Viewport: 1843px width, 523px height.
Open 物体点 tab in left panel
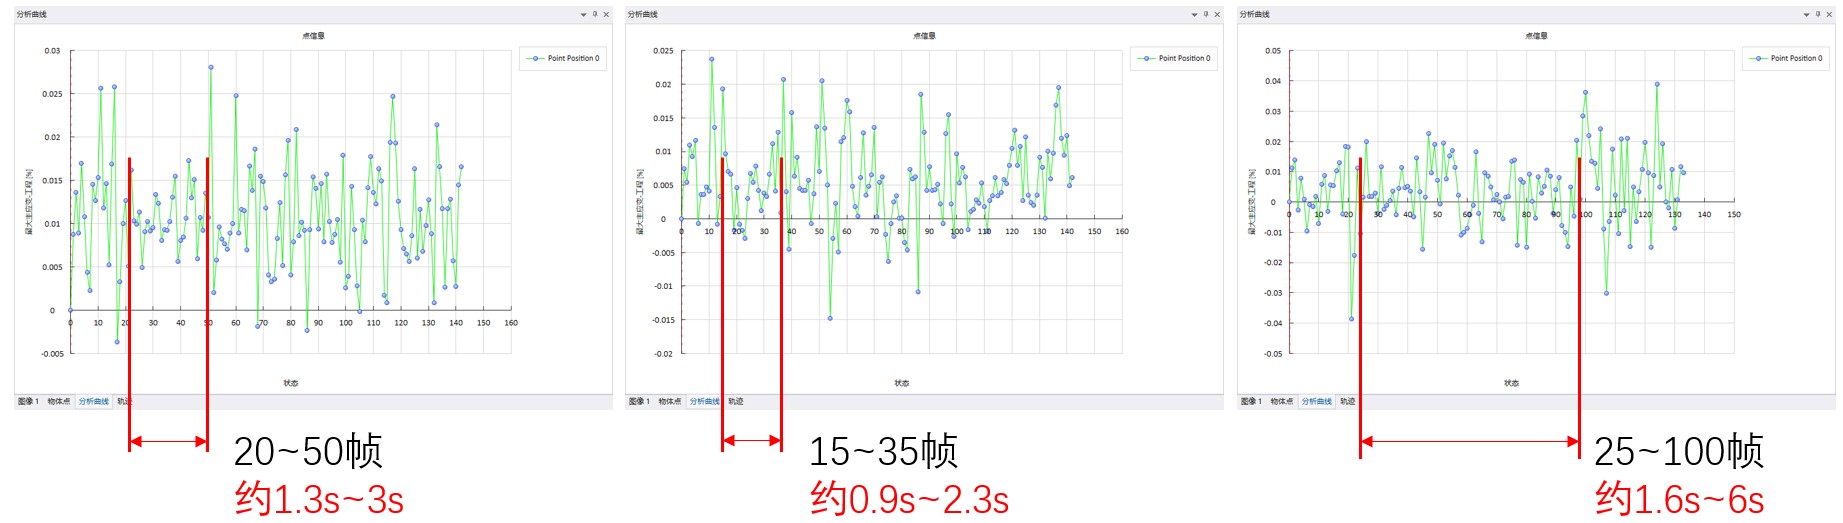coord(59,402)
